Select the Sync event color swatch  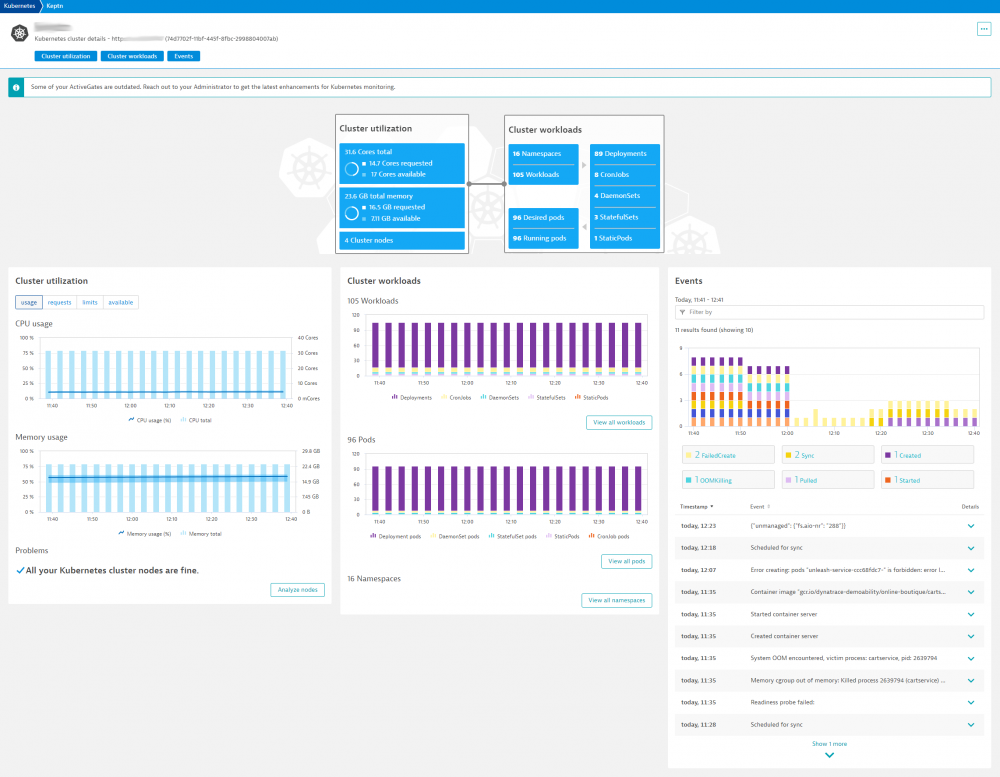[x=789, y=454]
